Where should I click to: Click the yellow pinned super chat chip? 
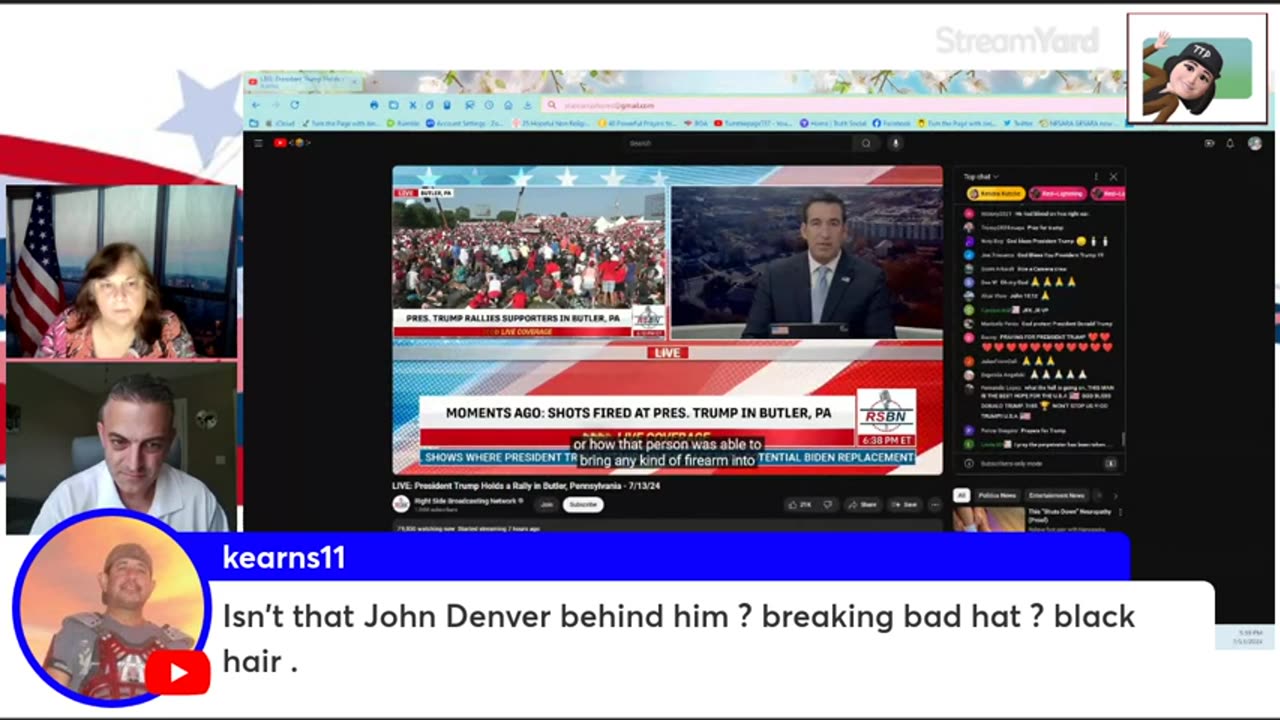[x=995, y=193]
